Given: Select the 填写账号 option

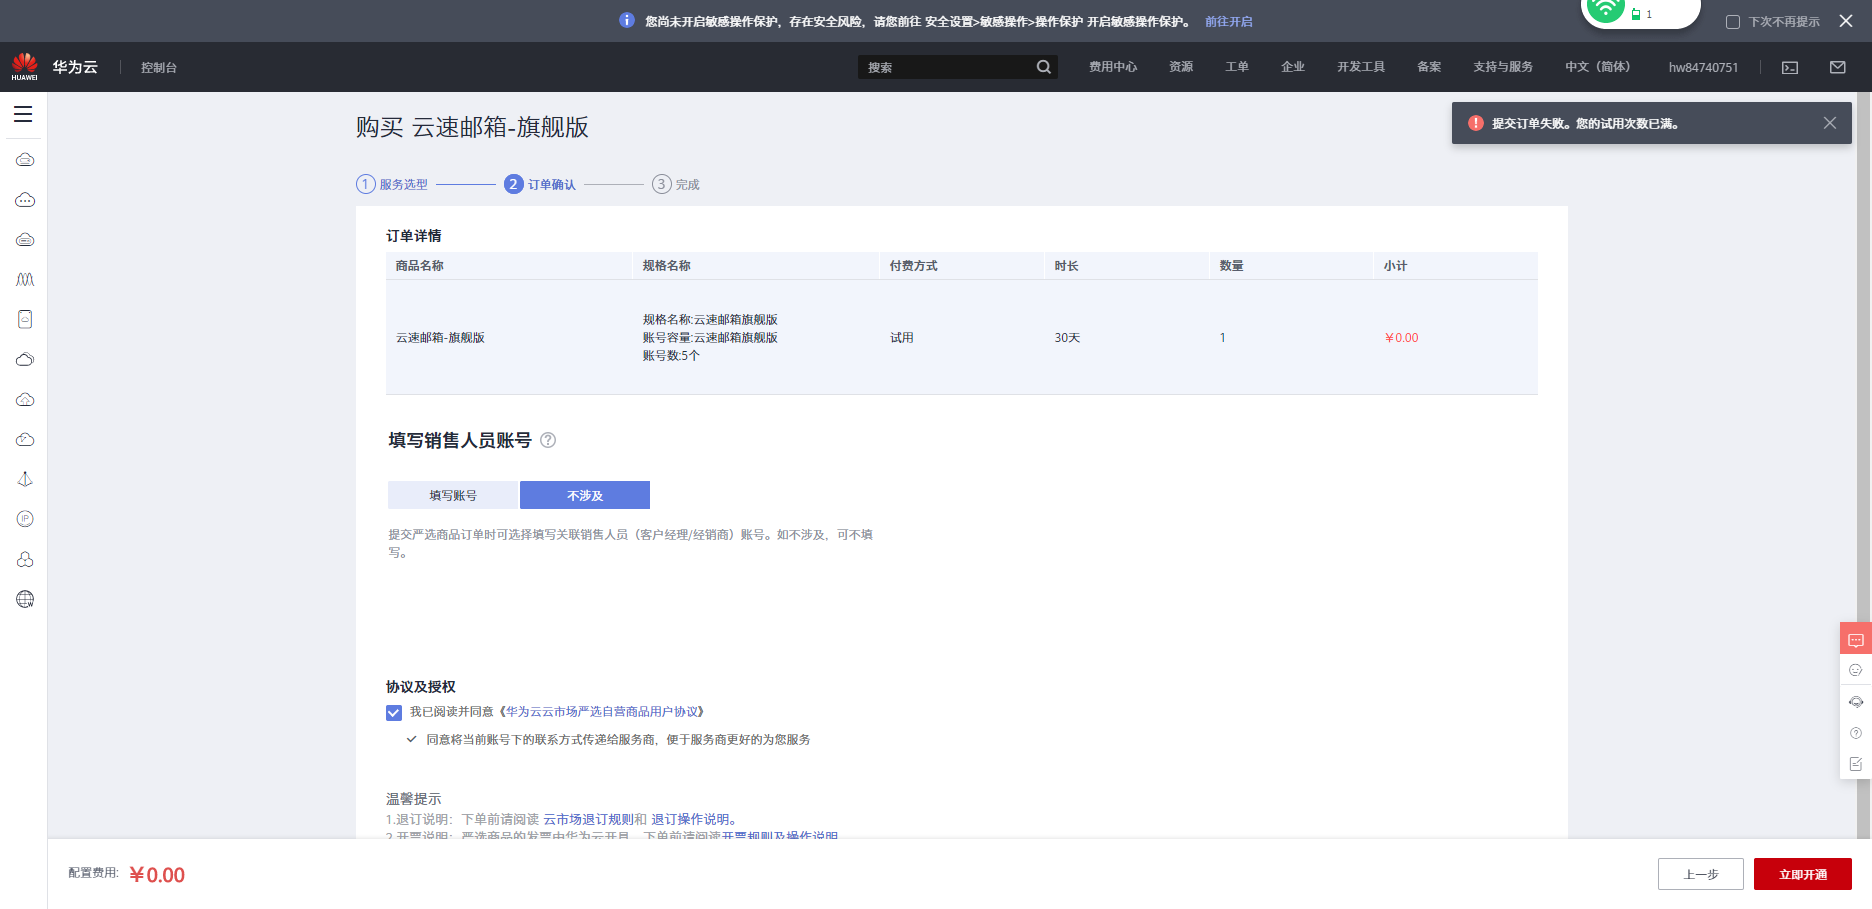Looking at the screenshot, I should click(453, 495).
